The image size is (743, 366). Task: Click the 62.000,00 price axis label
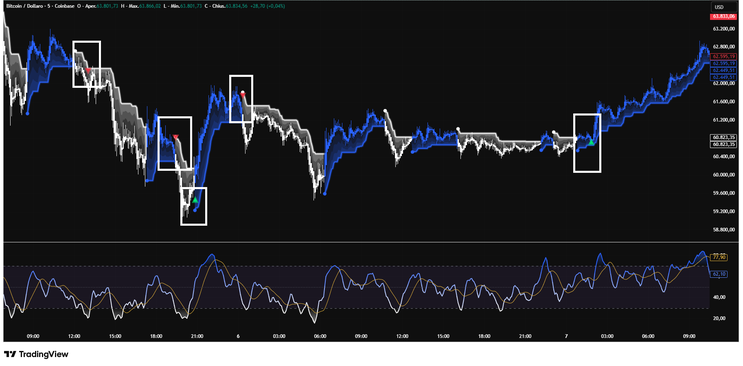click(724, 83)
